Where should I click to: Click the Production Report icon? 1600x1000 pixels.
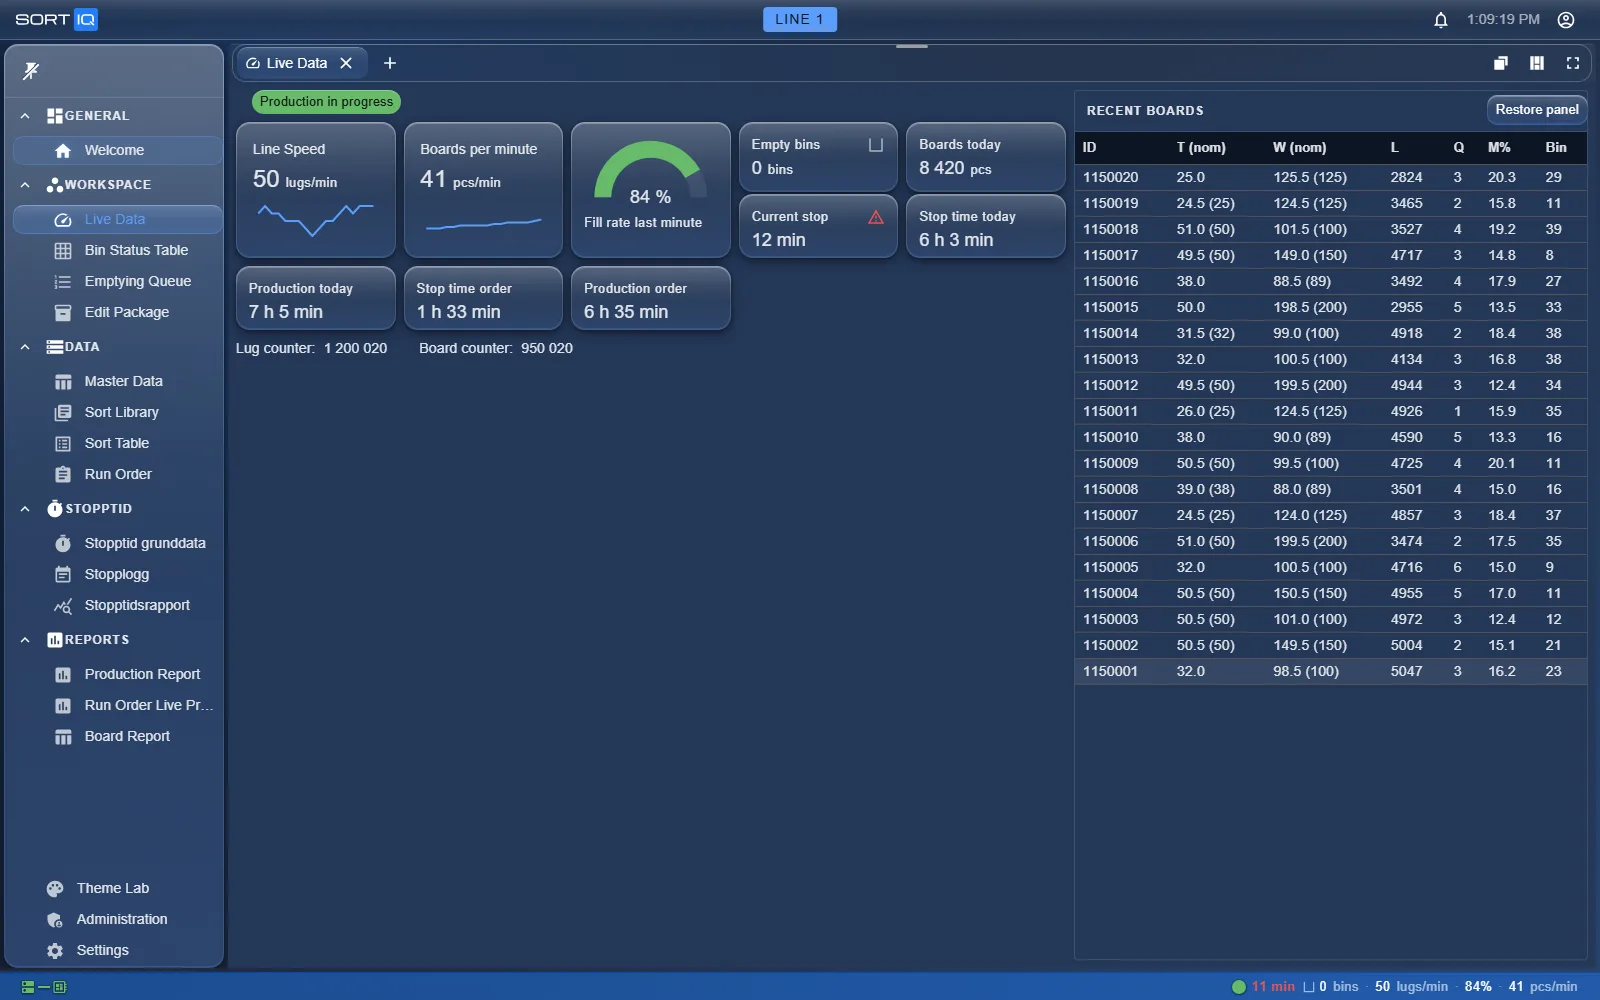coord(63,674)
